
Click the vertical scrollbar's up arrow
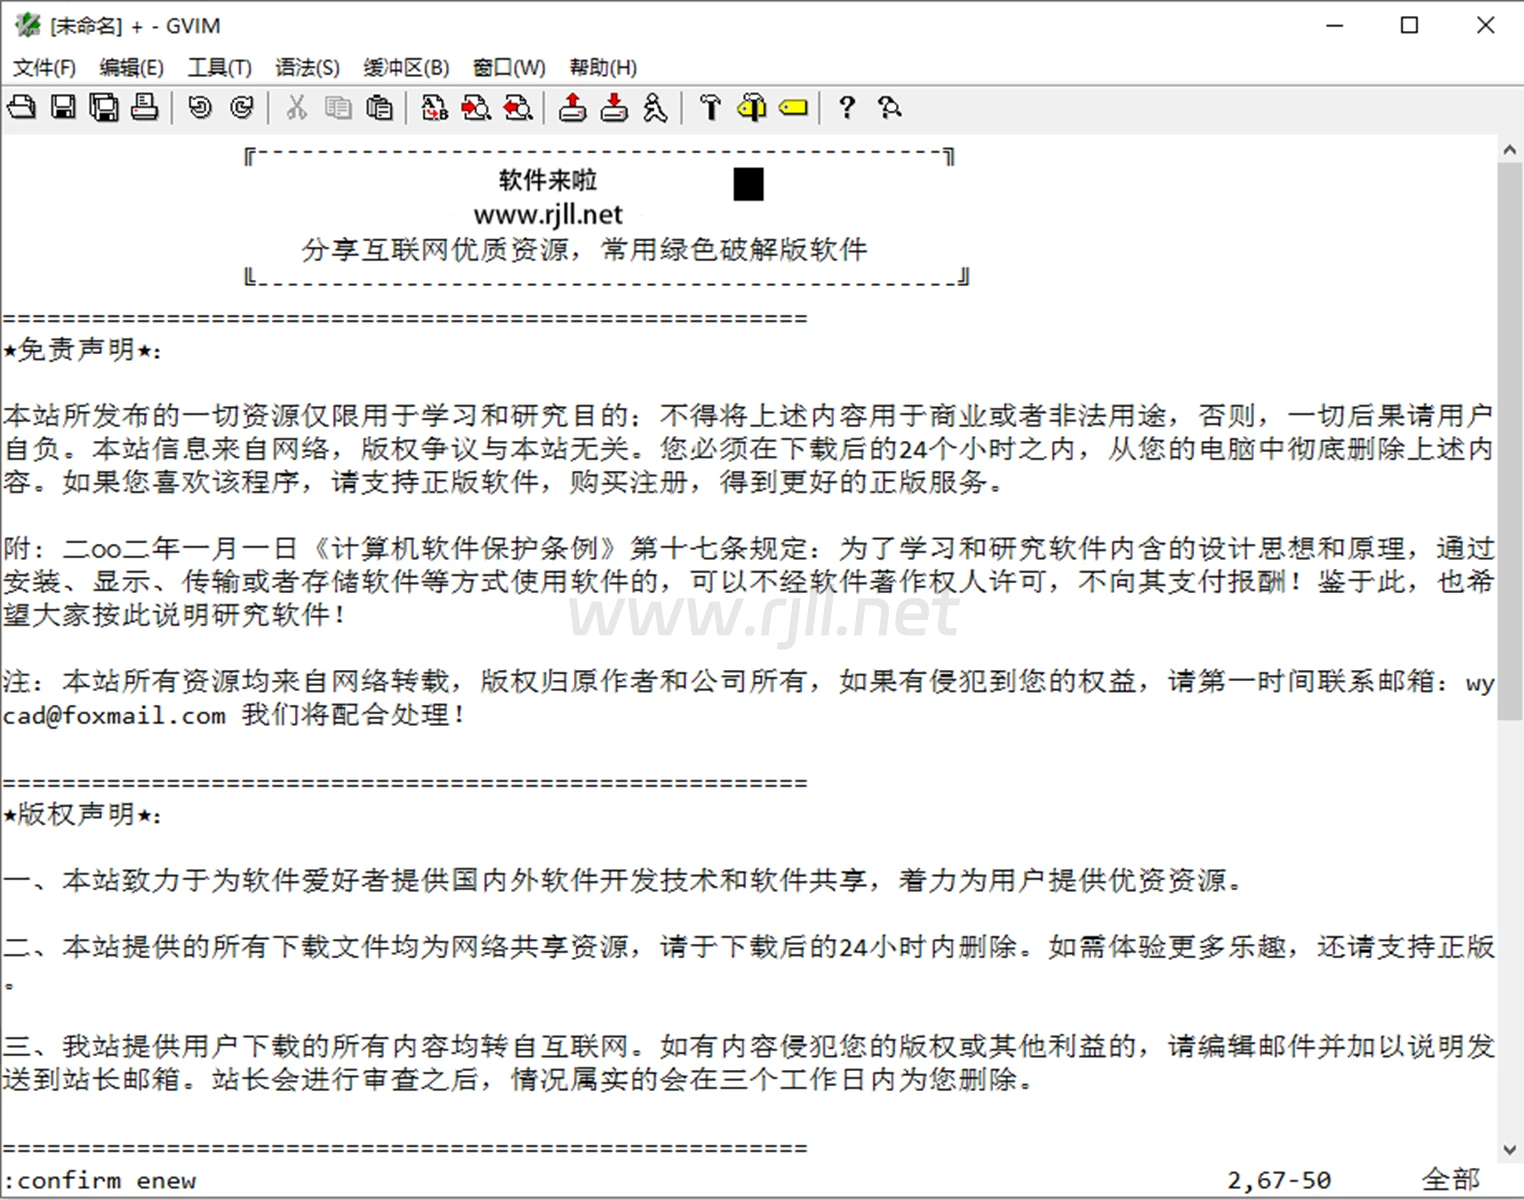pyautogui.click(x=1509, y=150)
